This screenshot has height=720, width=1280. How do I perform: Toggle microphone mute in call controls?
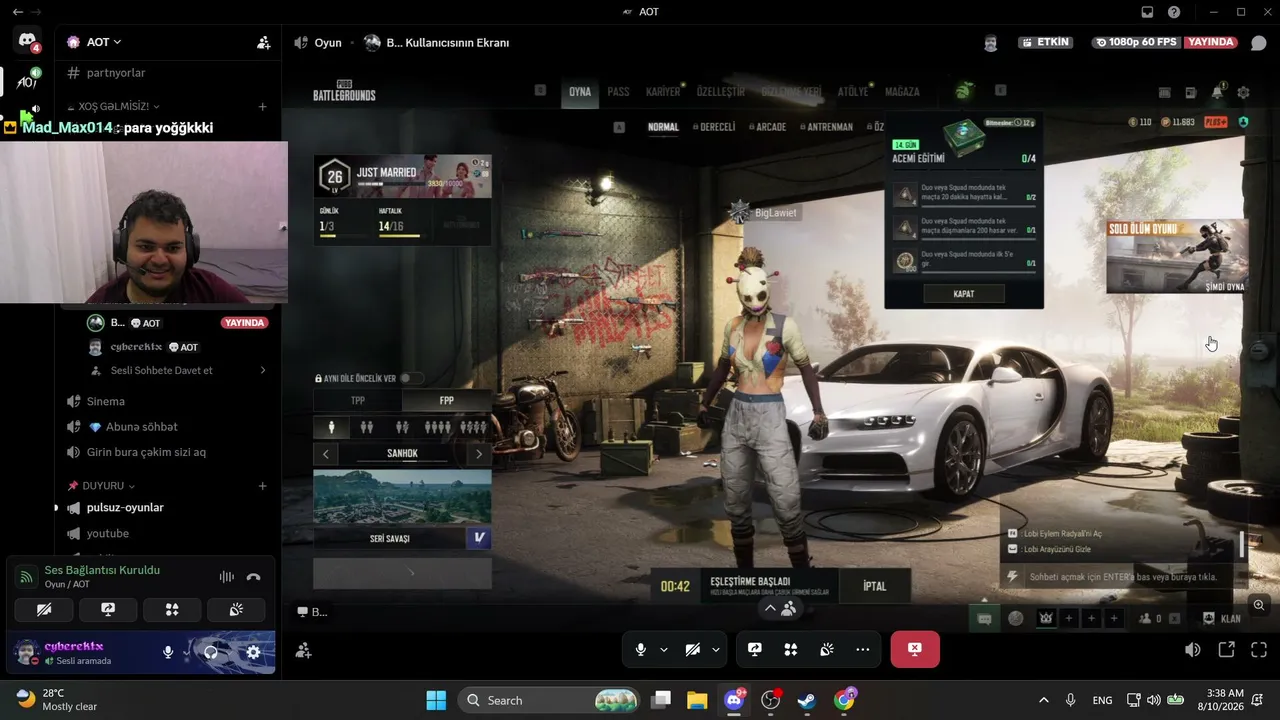pos(640,649)
